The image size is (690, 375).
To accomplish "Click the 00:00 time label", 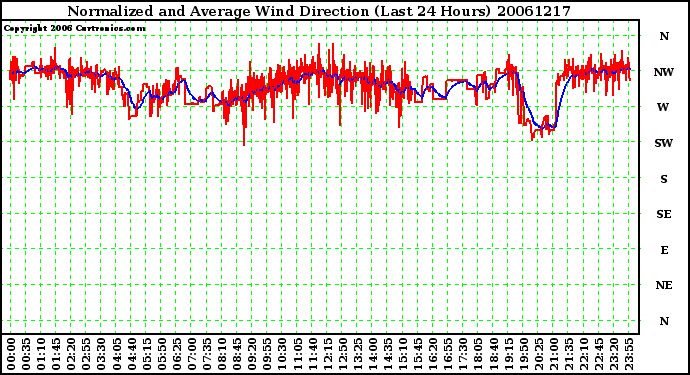I will (11, 354).
